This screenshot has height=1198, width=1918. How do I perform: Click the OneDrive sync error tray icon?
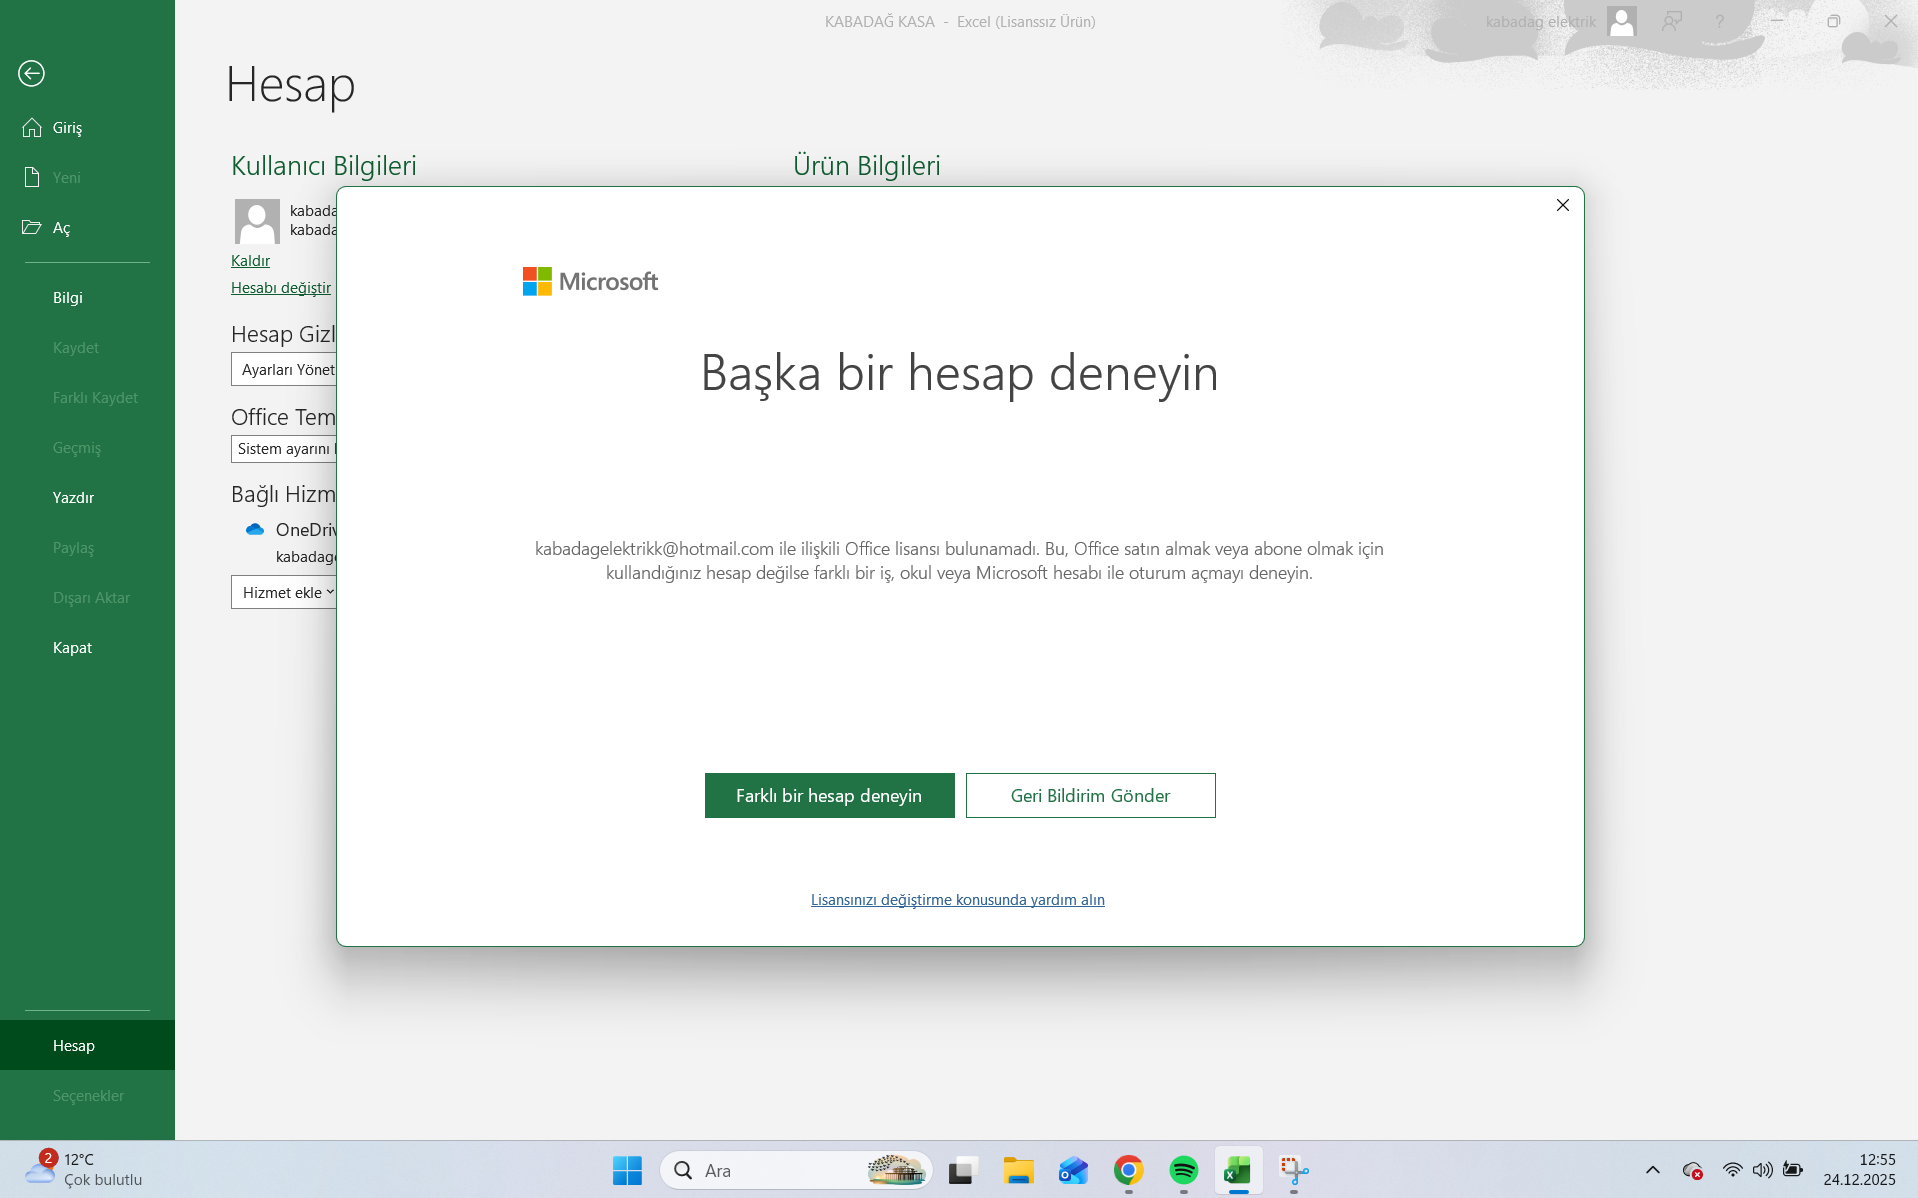point(1692,1170)
